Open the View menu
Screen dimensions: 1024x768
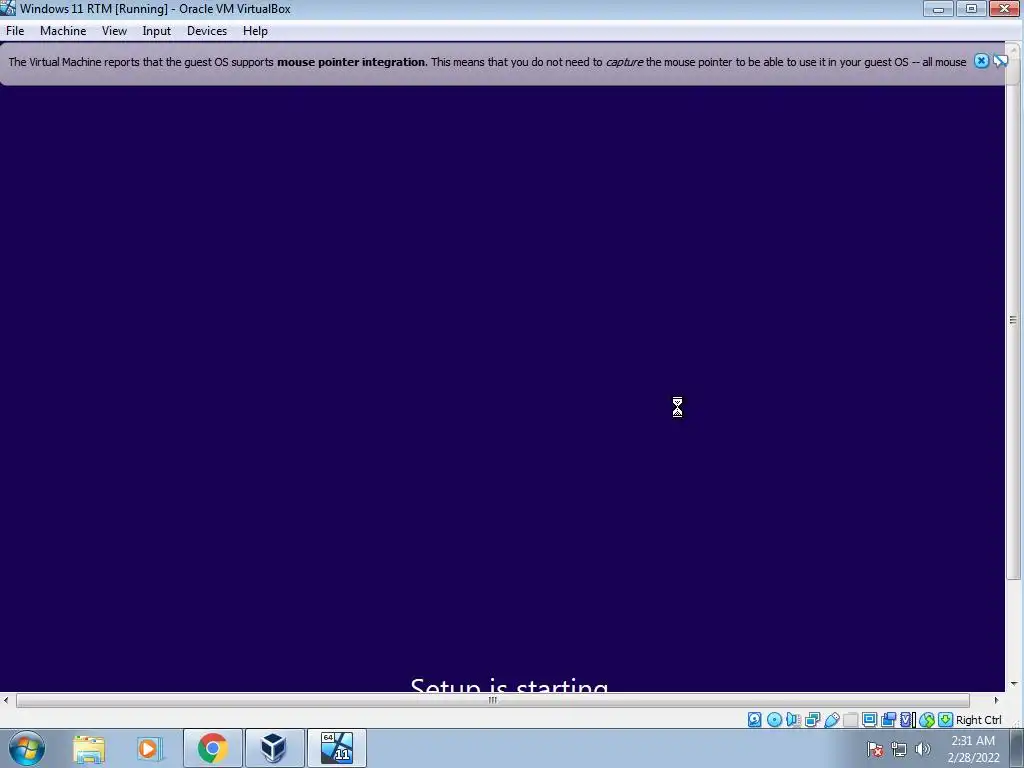114,31
